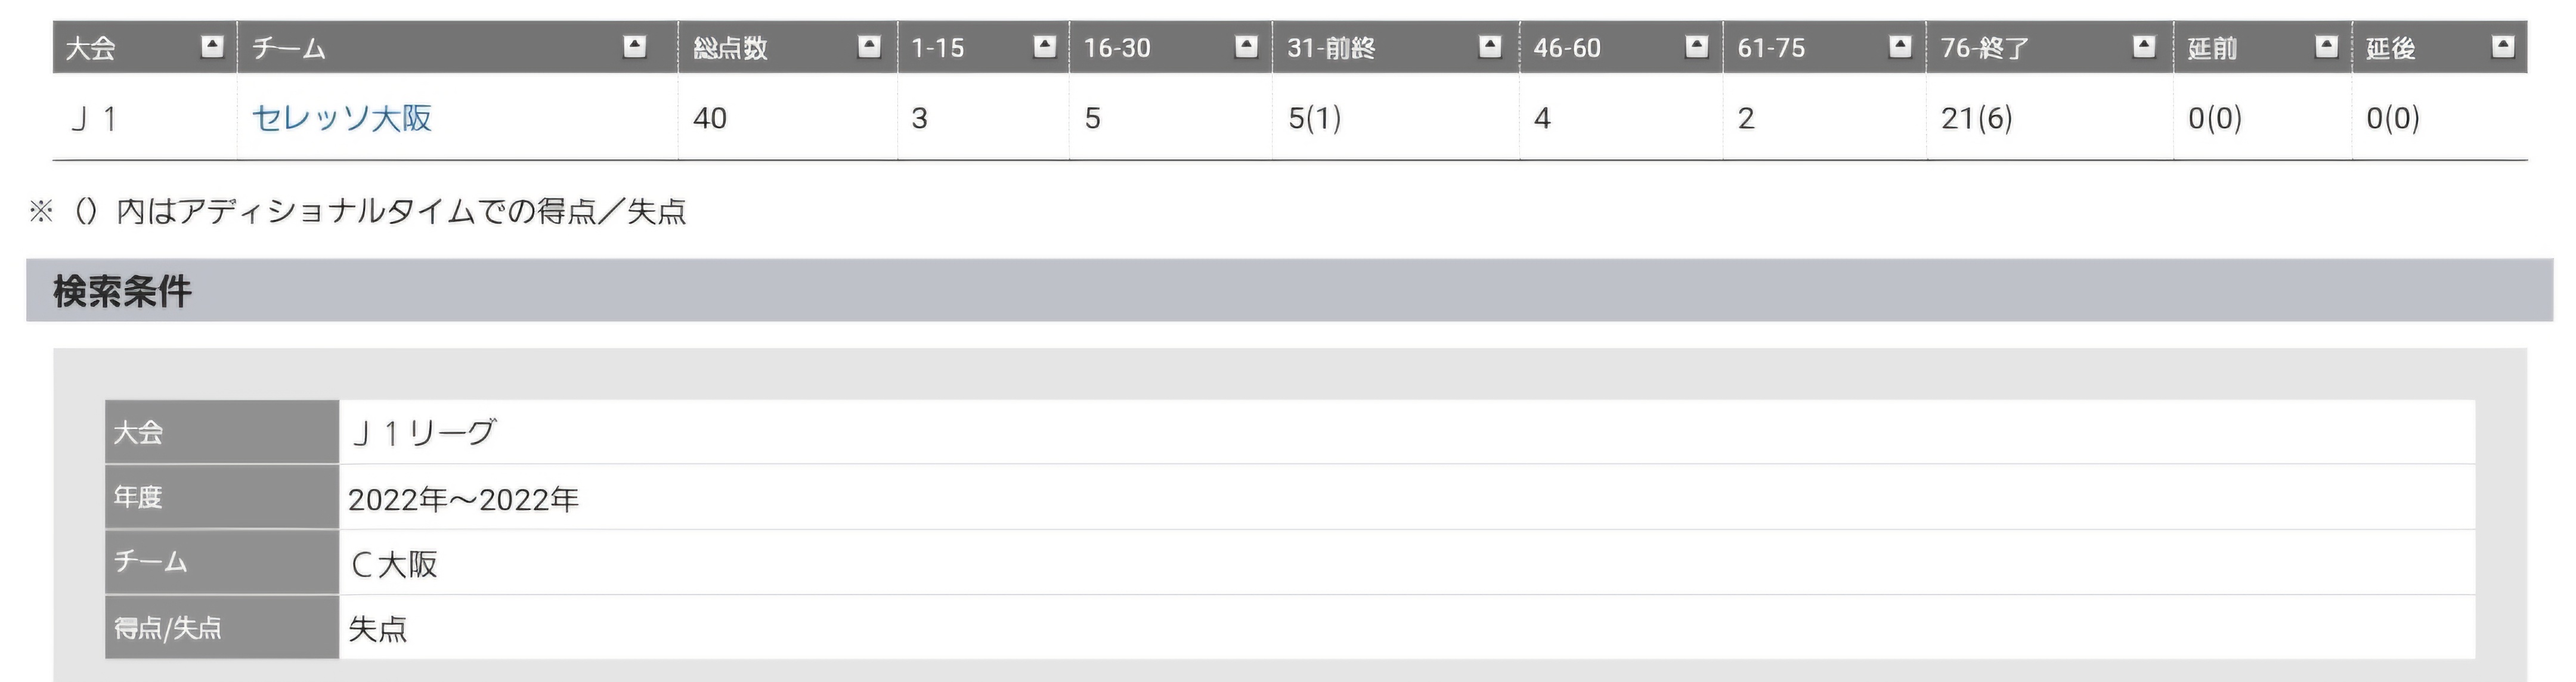The image size is (2576, 682).
Task: Sort the 46-60 column arrow
Action: pyautogui.click(x=1697, y=46)
